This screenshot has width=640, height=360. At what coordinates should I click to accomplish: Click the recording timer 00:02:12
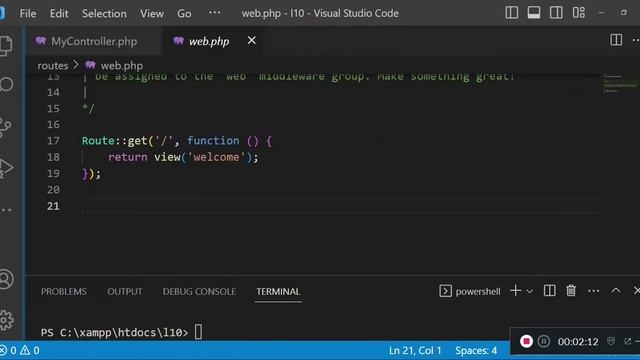[578, 342]
